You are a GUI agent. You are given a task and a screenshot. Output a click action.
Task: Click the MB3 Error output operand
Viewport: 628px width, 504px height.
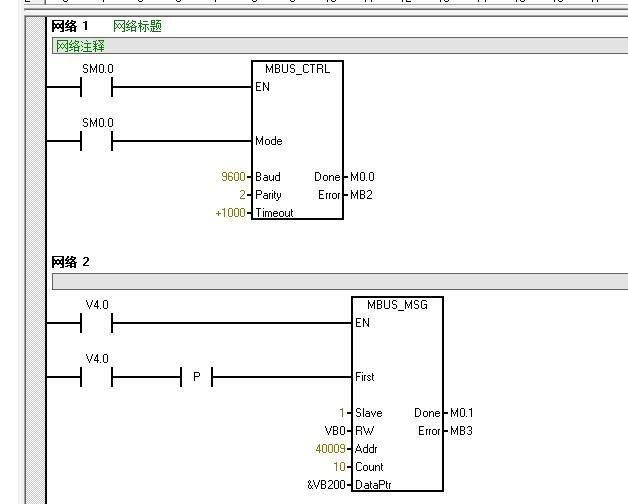462,431
